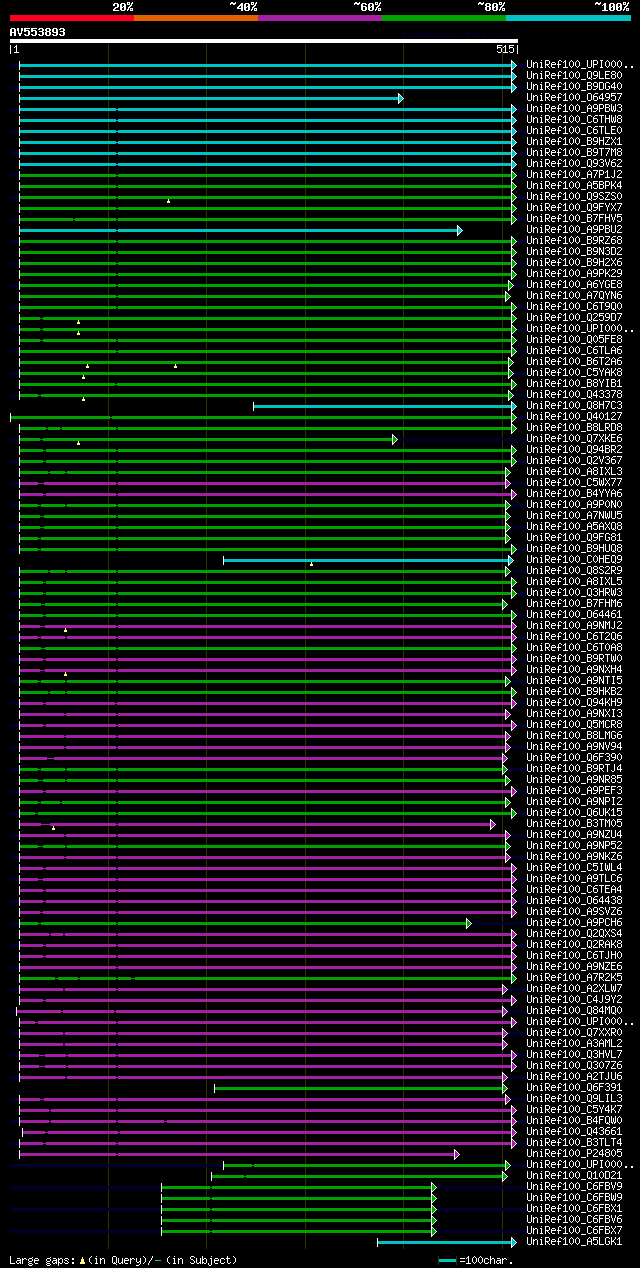Select label UniRef100_Q9SZS0
The width and height of the screenshot is (640, 1268).
(x=574, y=197)
